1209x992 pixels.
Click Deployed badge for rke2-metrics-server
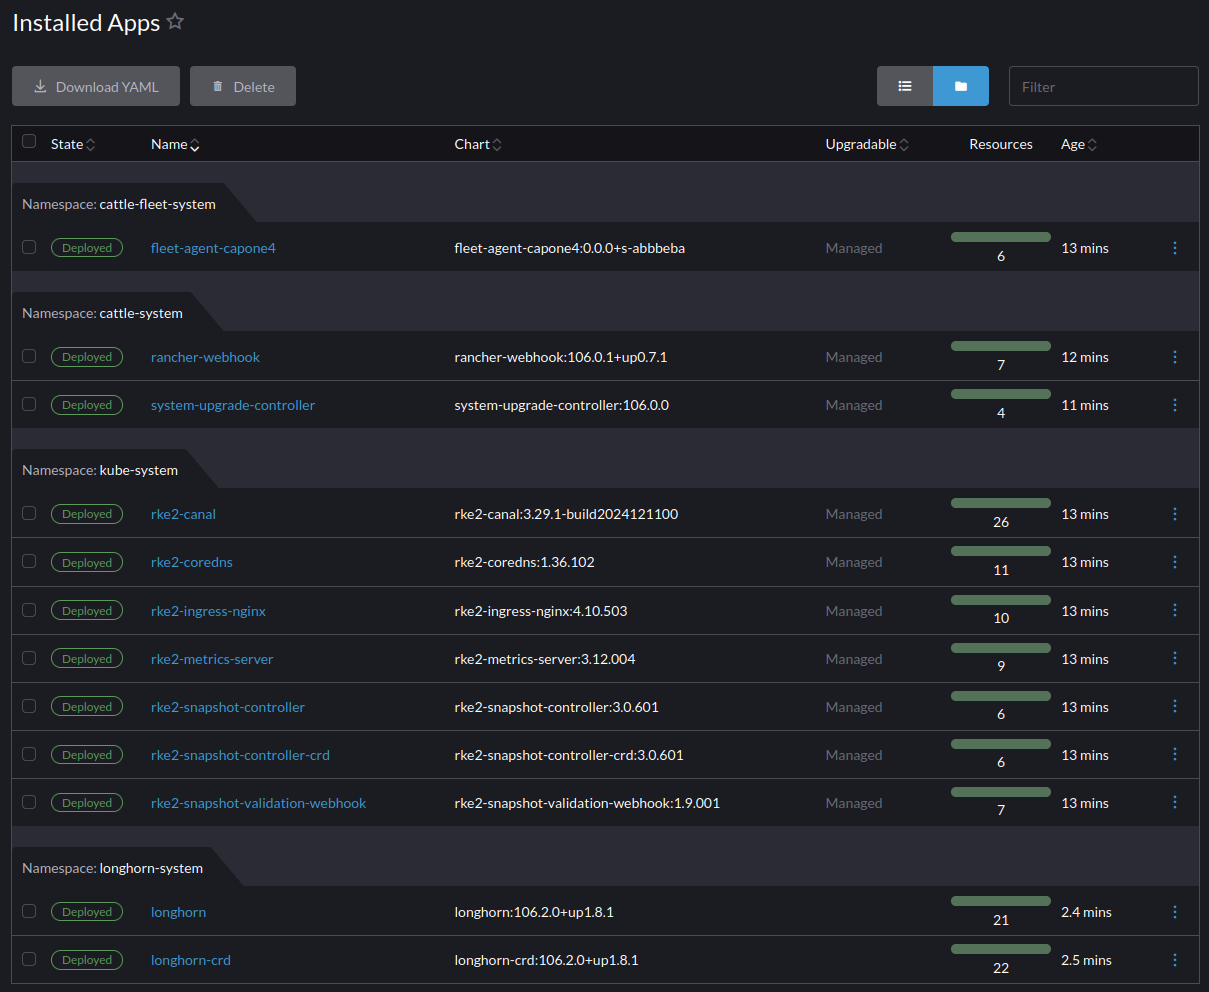87,659
